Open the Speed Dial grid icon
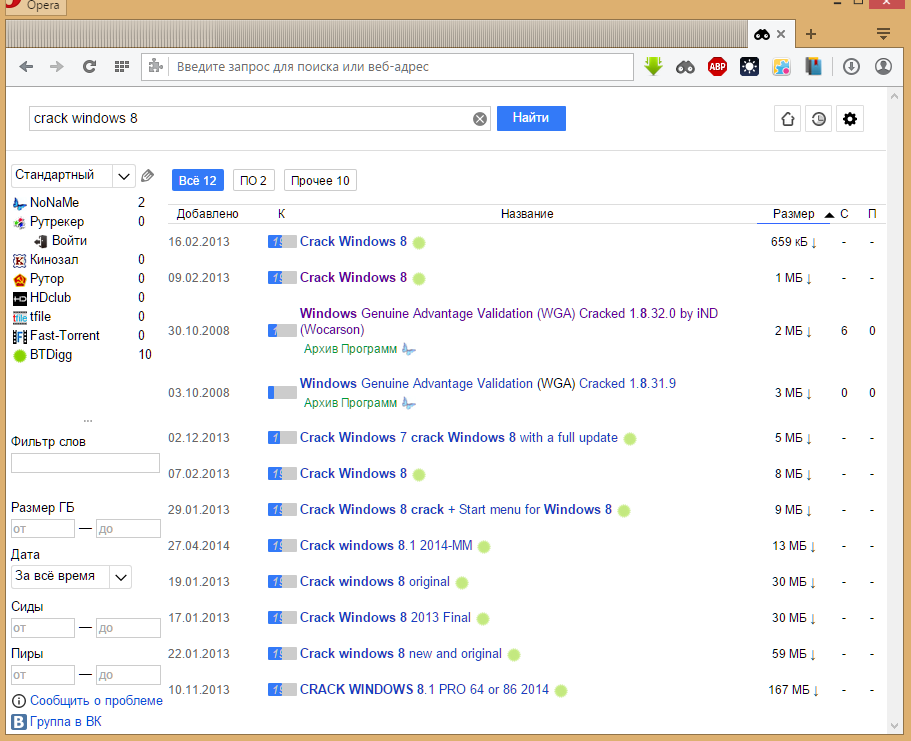The width and height of the screenshot is (911, 741). (121, 67)
